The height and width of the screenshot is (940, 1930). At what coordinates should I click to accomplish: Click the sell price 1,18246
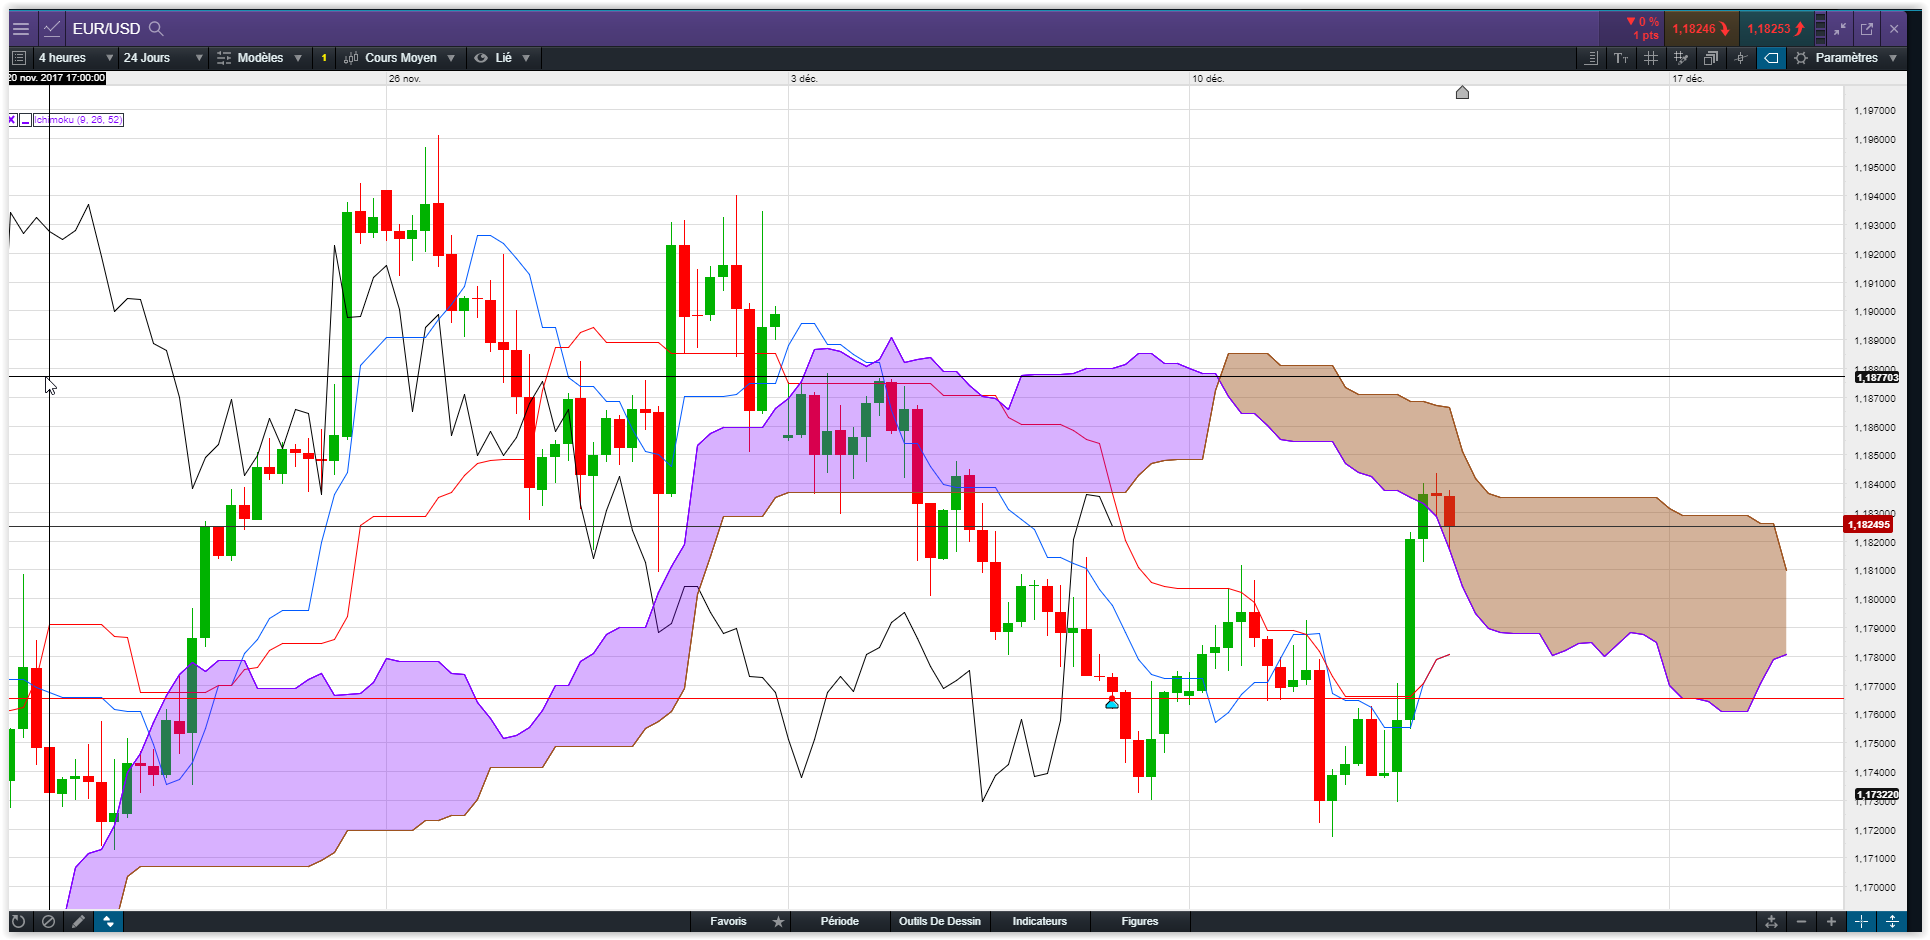(1701, 29)
